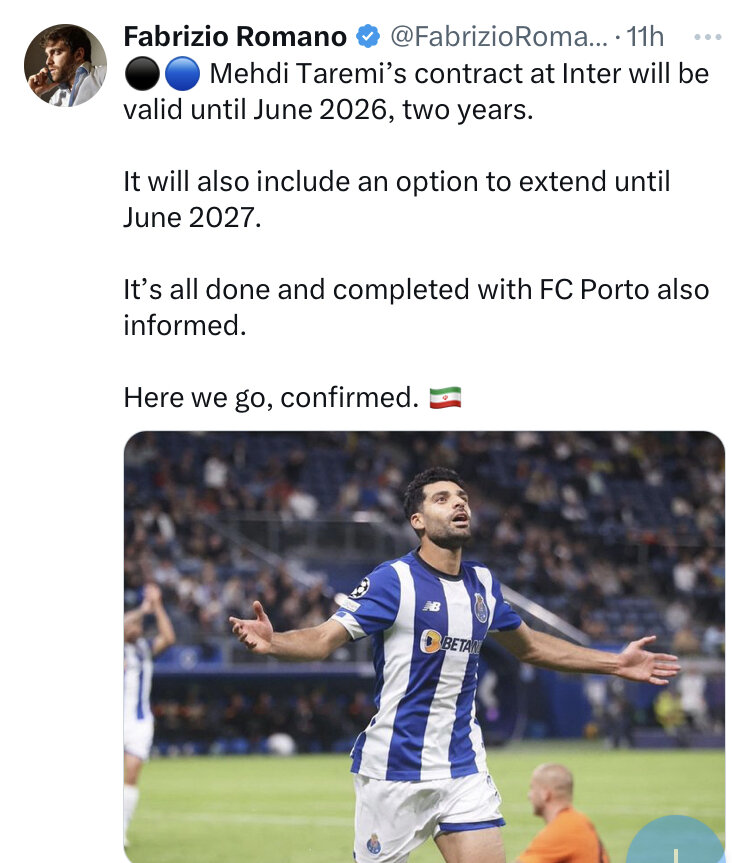
Task: Click the blue circle emoji
Action: (x=184, y=73)
